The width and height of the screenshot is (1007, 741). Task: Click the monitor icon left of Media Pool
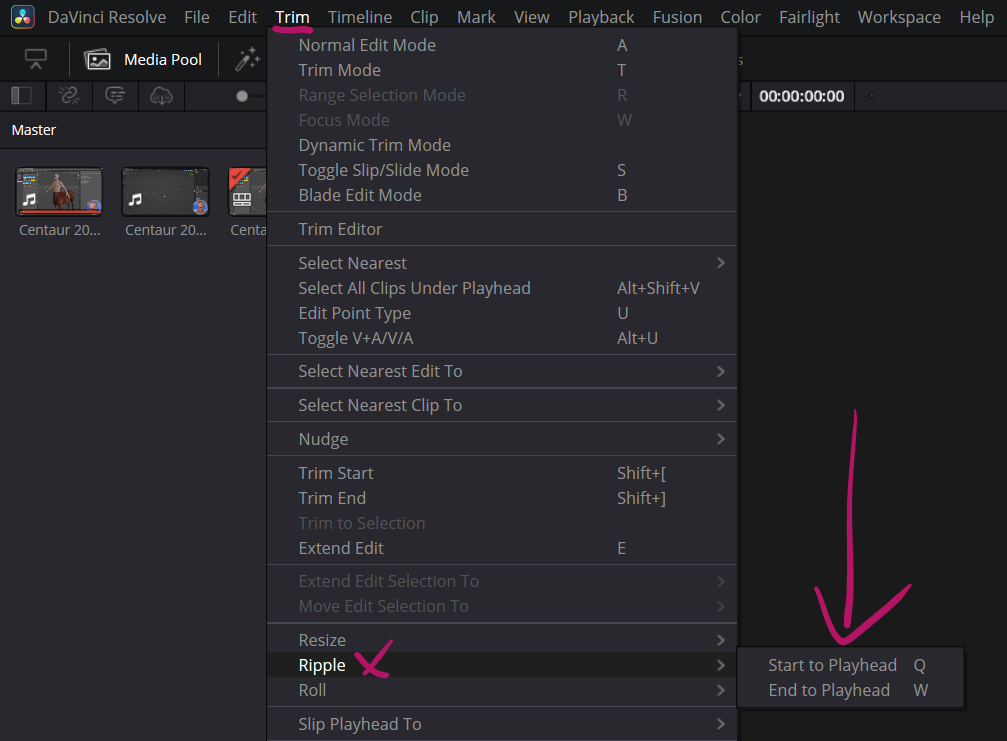point(36,60)
